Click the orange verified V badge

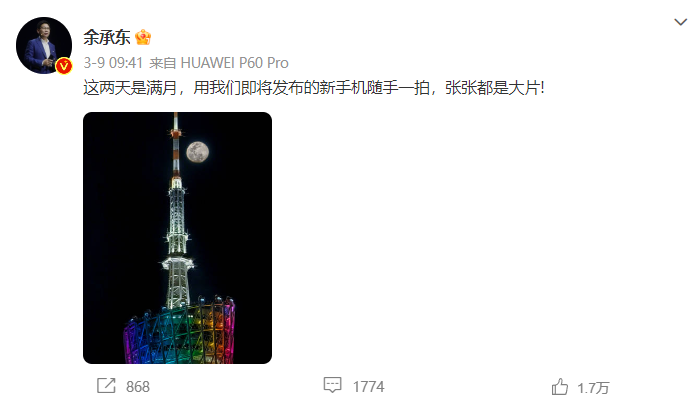point(64,66)
